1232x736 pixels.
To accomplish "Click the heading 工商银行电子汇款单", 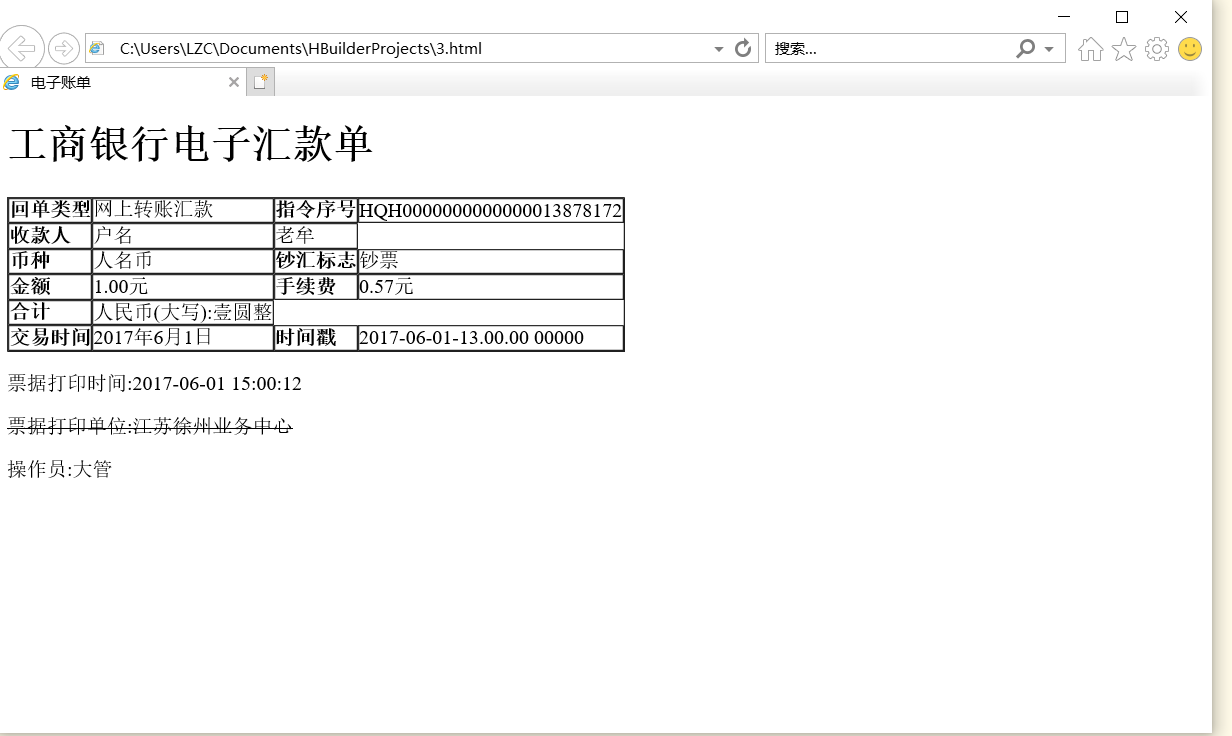I will tap(190, 144).
